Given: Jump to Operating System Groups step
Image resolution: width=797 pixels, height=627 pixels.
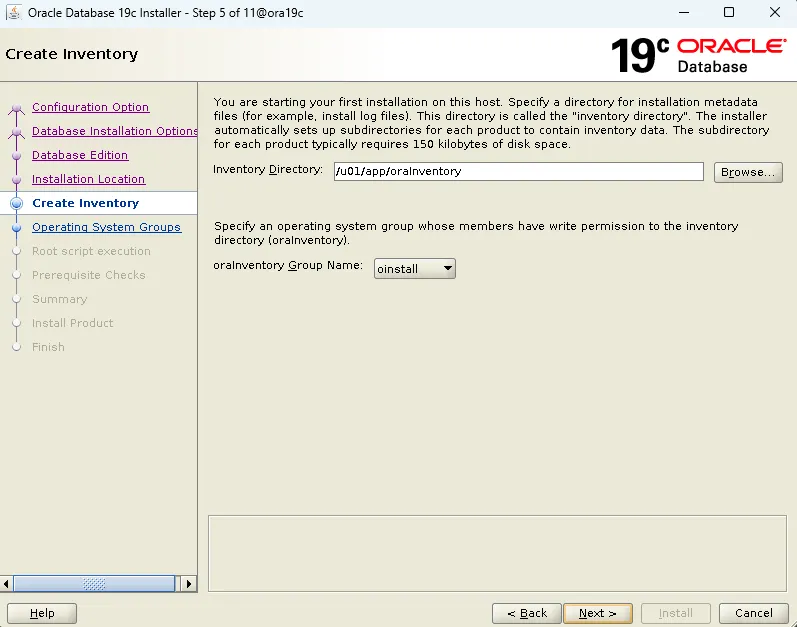Looking at the screenshot, I should (x=106, y=227).
